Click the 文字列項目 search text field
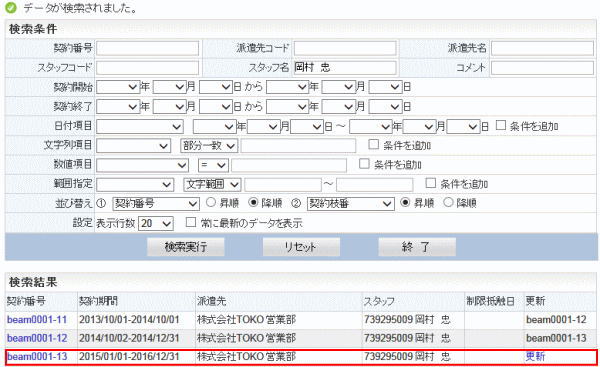The height and width of the screenshot is (367, 600). click(x=298, y=146)
